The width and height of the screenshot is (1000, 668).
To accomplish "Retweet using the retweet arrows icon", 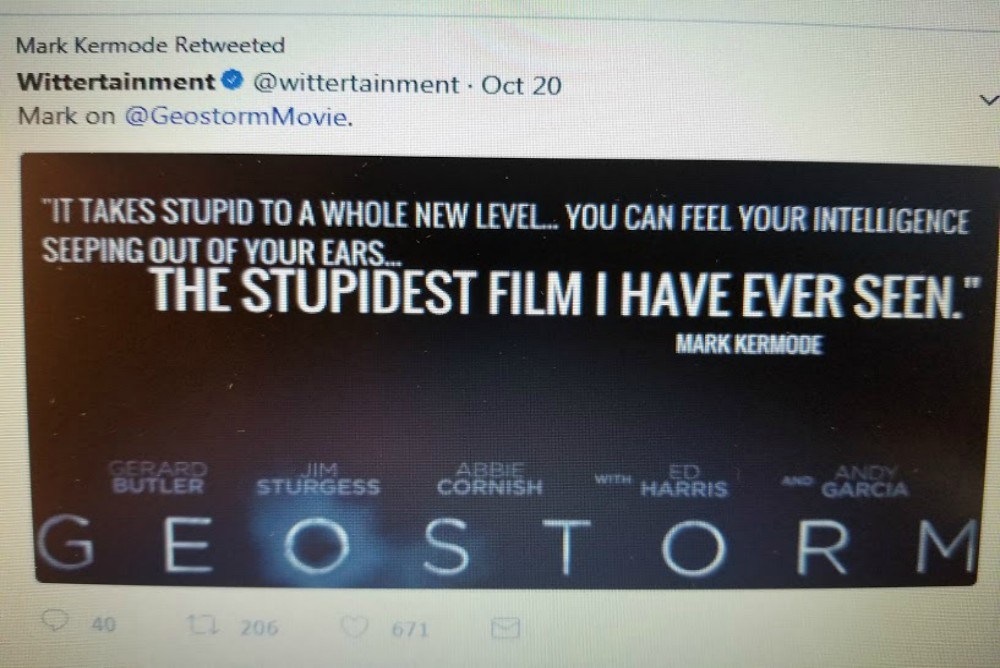I will 203,624.
